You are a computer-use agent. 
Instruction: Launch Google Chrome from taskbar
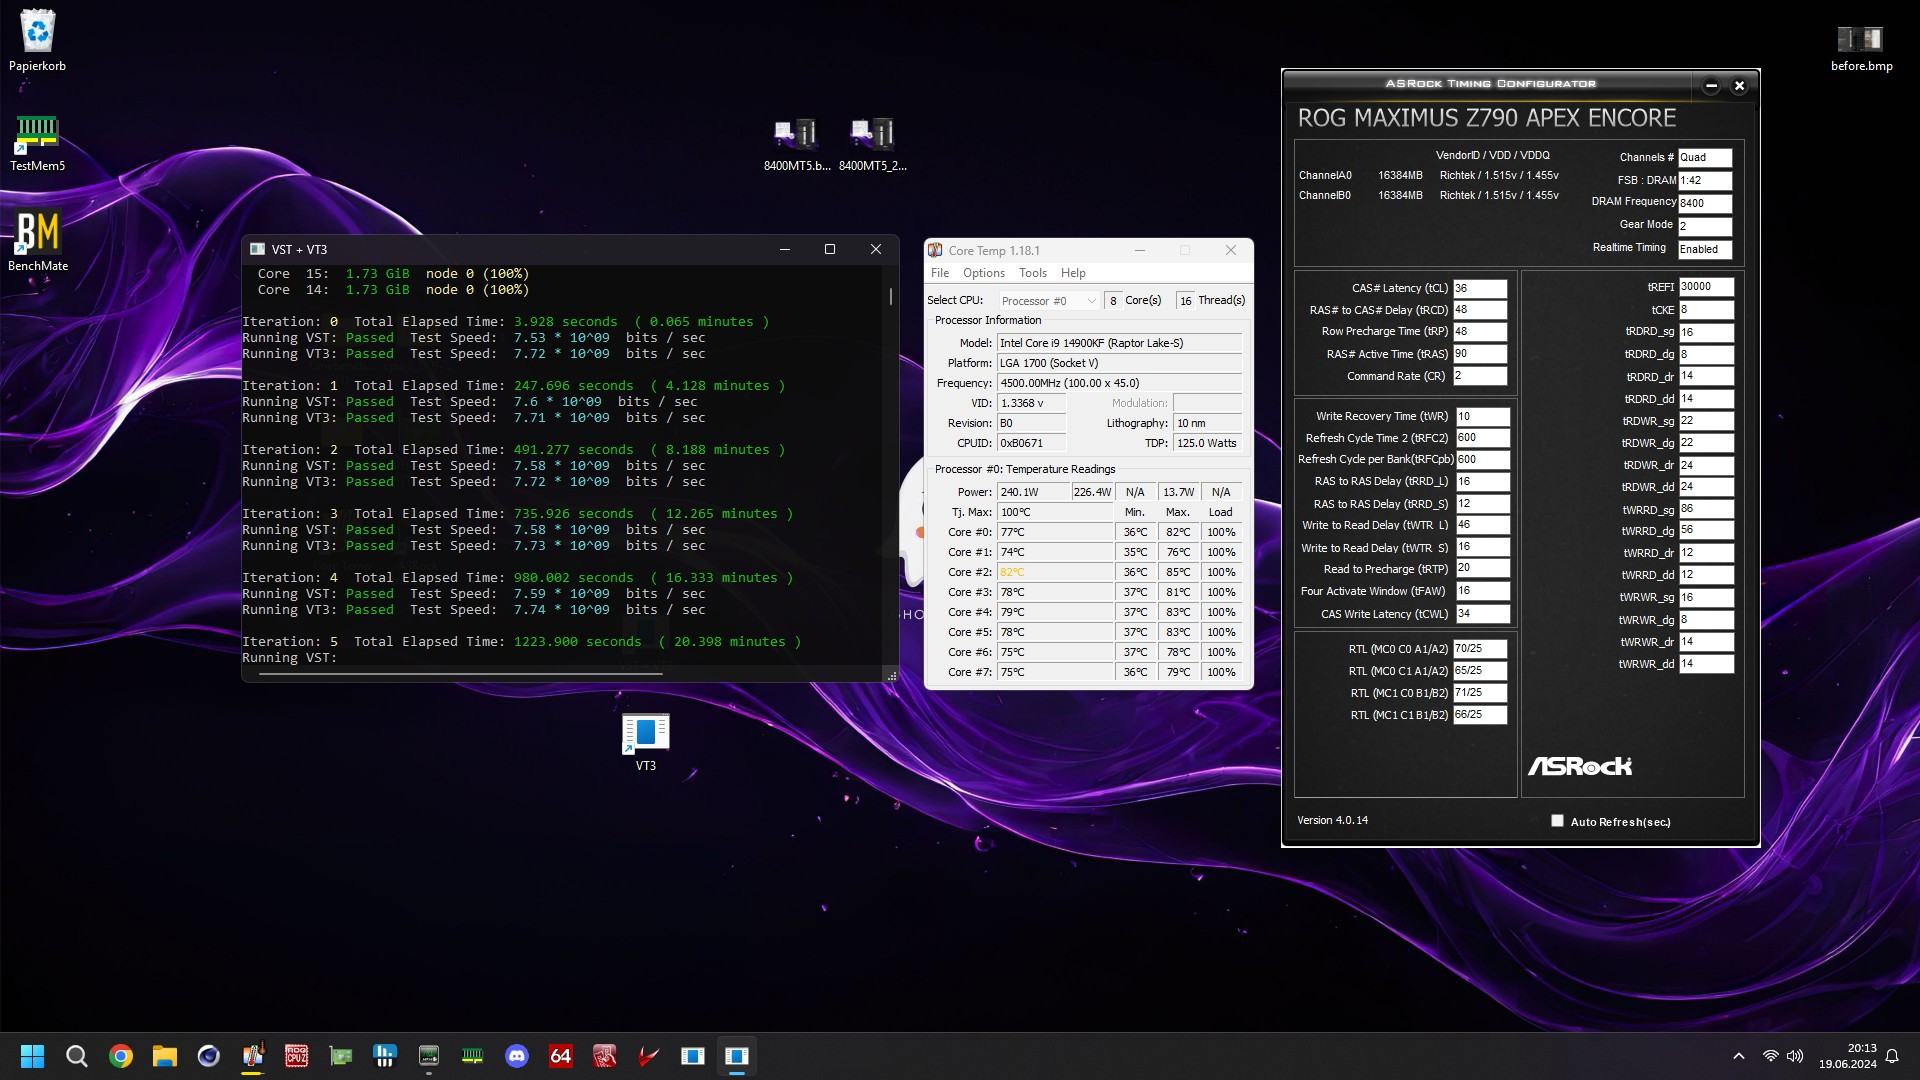pos(121,1056)
